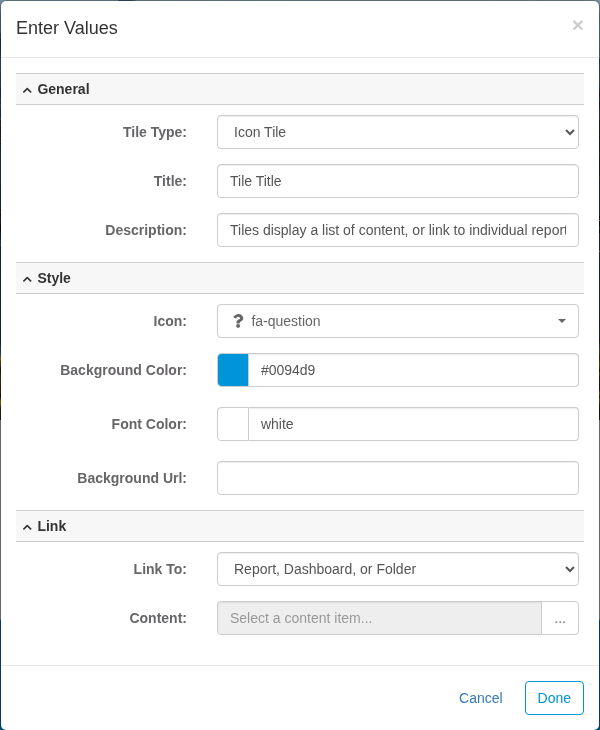
Task: Browse content with the ellipsis button
Action: point(560,618)
